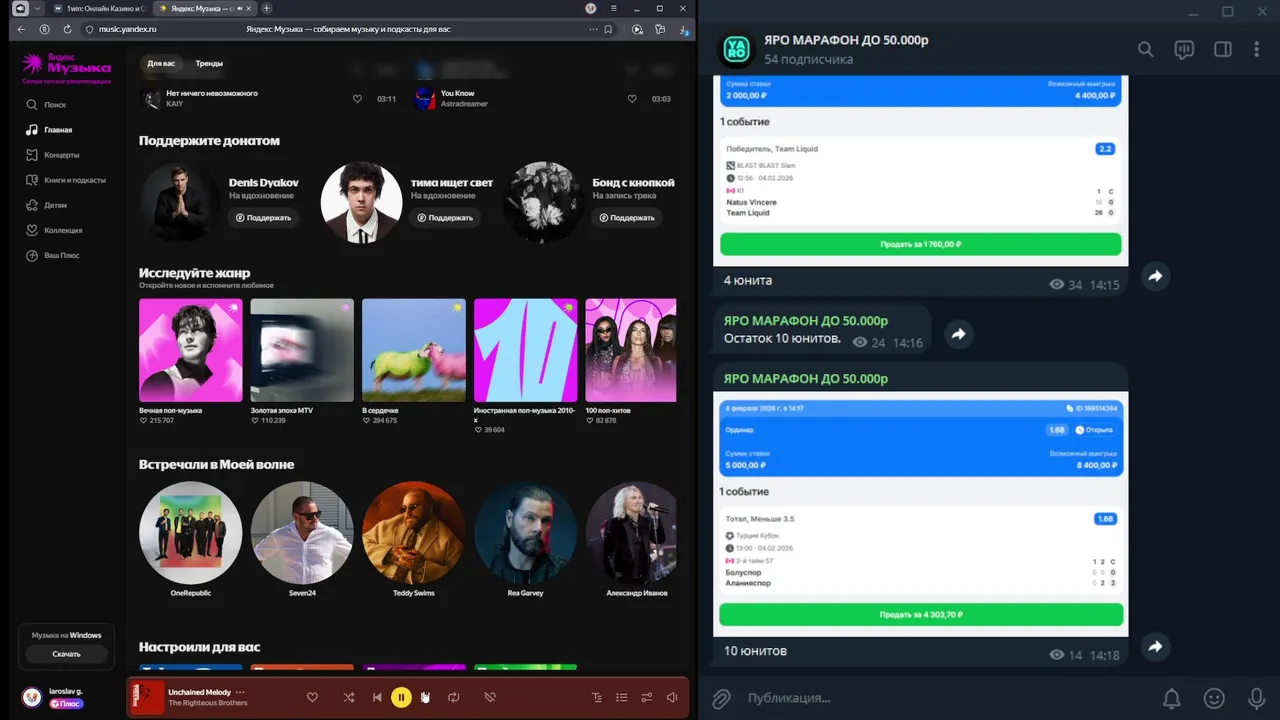The height and width of the screenshot is (720, 1280).
Task: Open Детям section in the sidebar
Action: tap(55, 205)
